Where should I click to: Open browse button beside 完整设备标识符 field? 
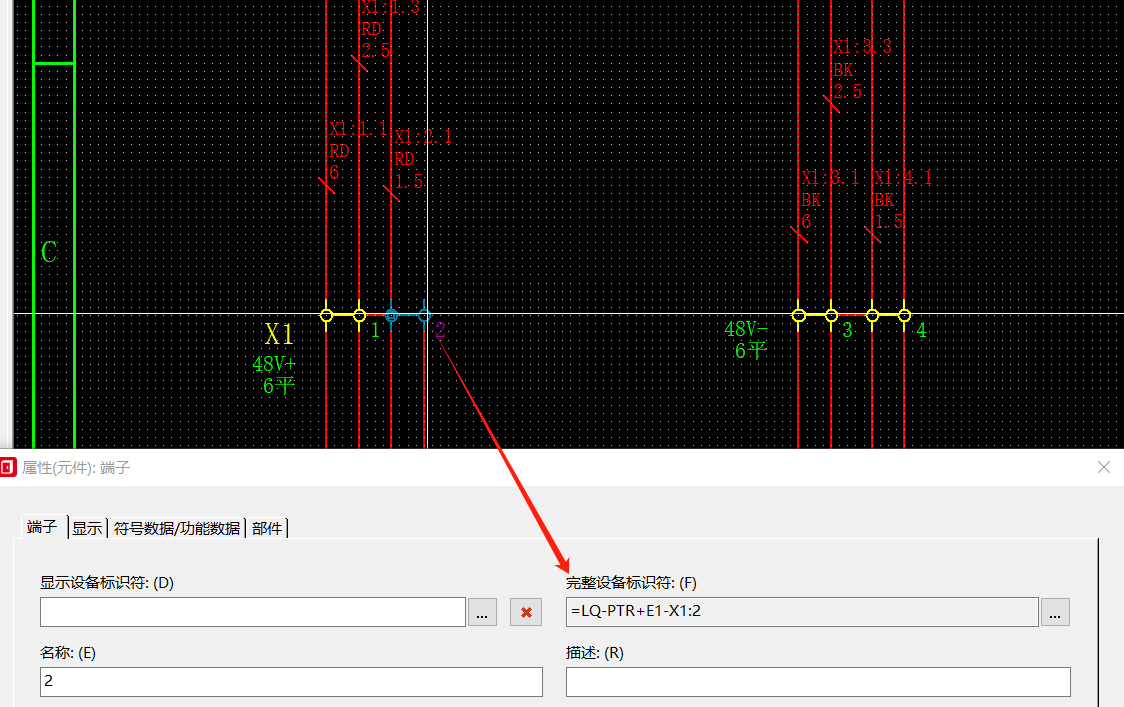pos(1055,612)
